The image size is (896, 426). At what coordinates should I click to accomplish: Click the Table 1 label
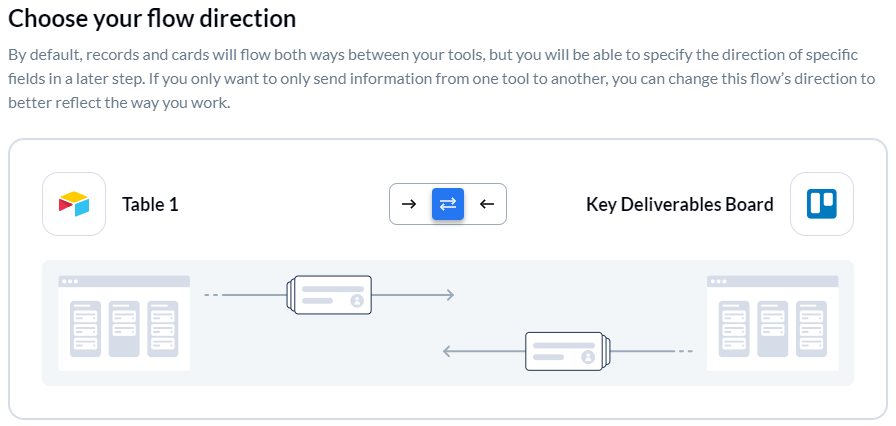(150, 204)
